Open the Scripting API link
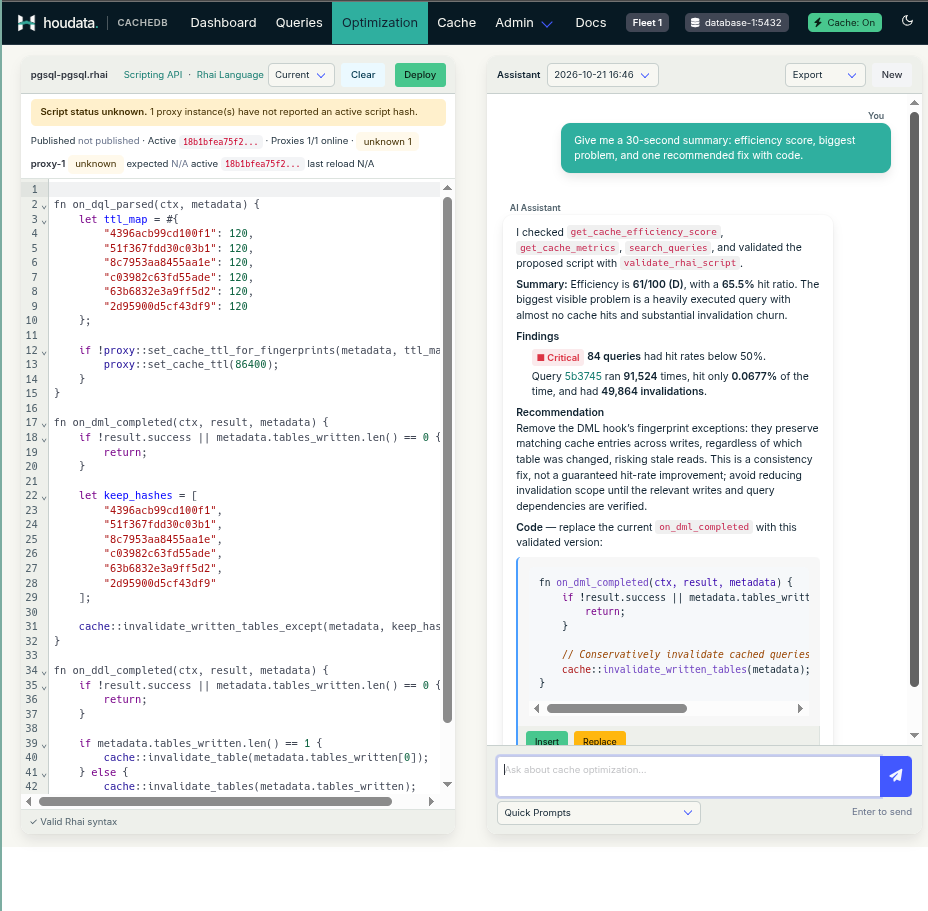The width and height of the screenshot is (928, 911). pyautogui.click(x=153, y=75)
